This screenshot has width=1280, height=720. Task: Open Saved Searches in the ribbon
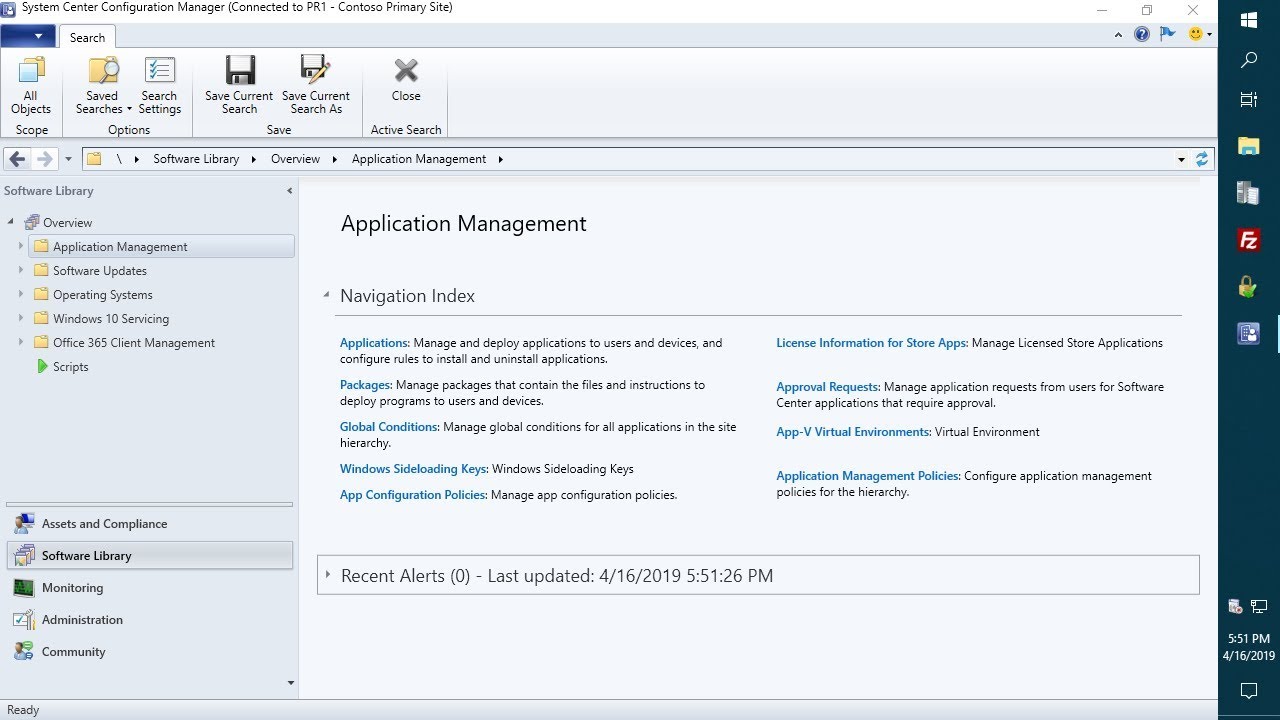[102, 84]
